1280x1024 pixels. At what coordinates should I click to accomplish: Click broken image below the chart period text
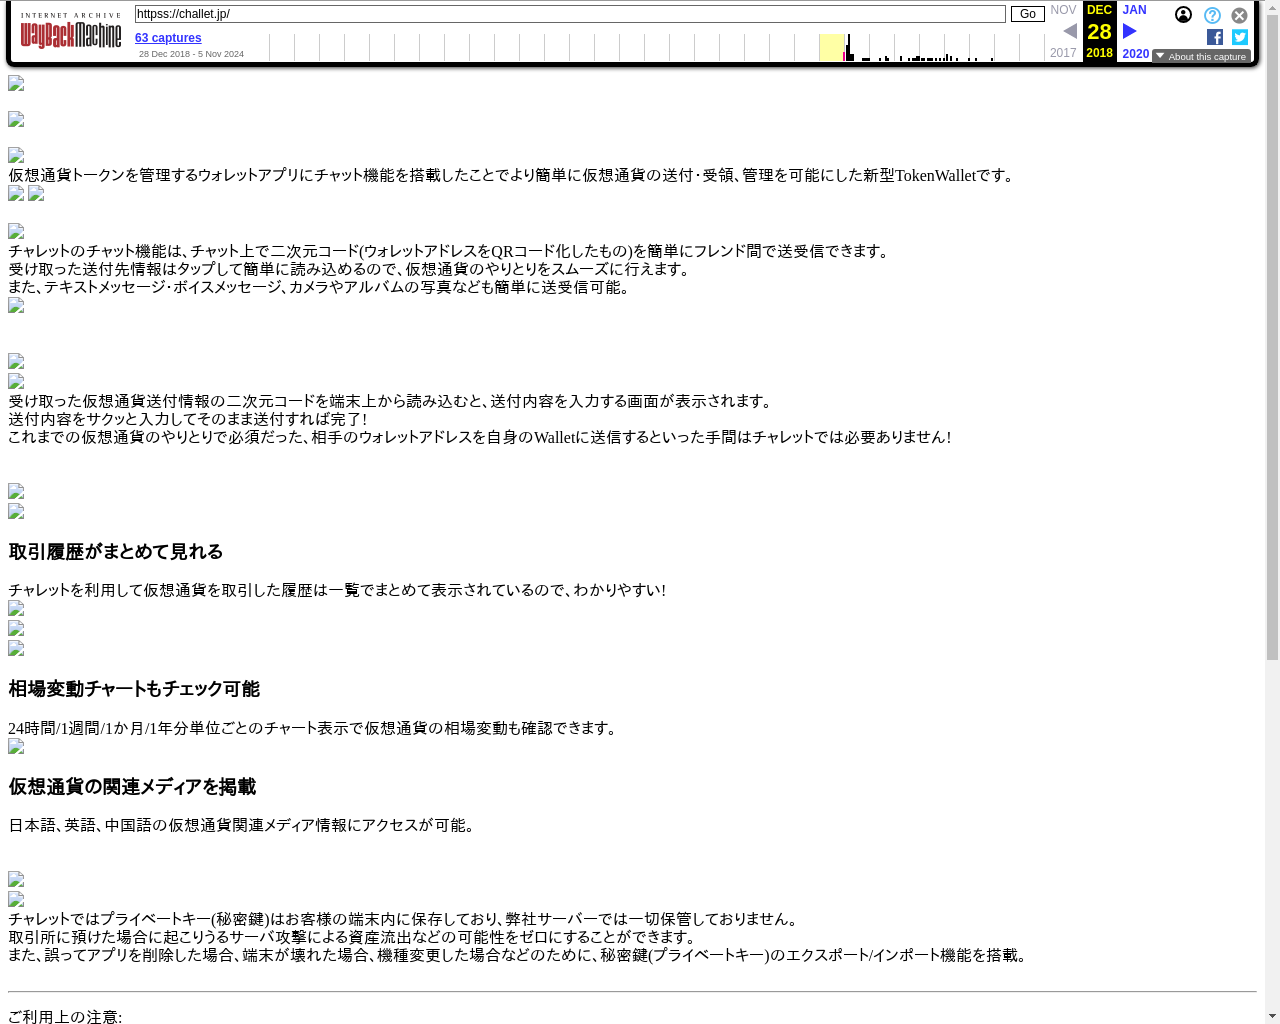(x=16, y=747)
